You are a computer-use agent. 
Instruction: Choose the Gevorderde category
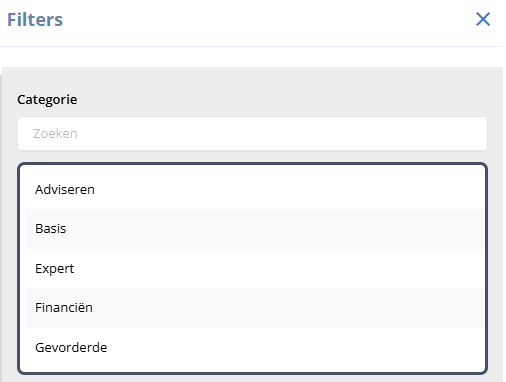[x=254, y=347]
